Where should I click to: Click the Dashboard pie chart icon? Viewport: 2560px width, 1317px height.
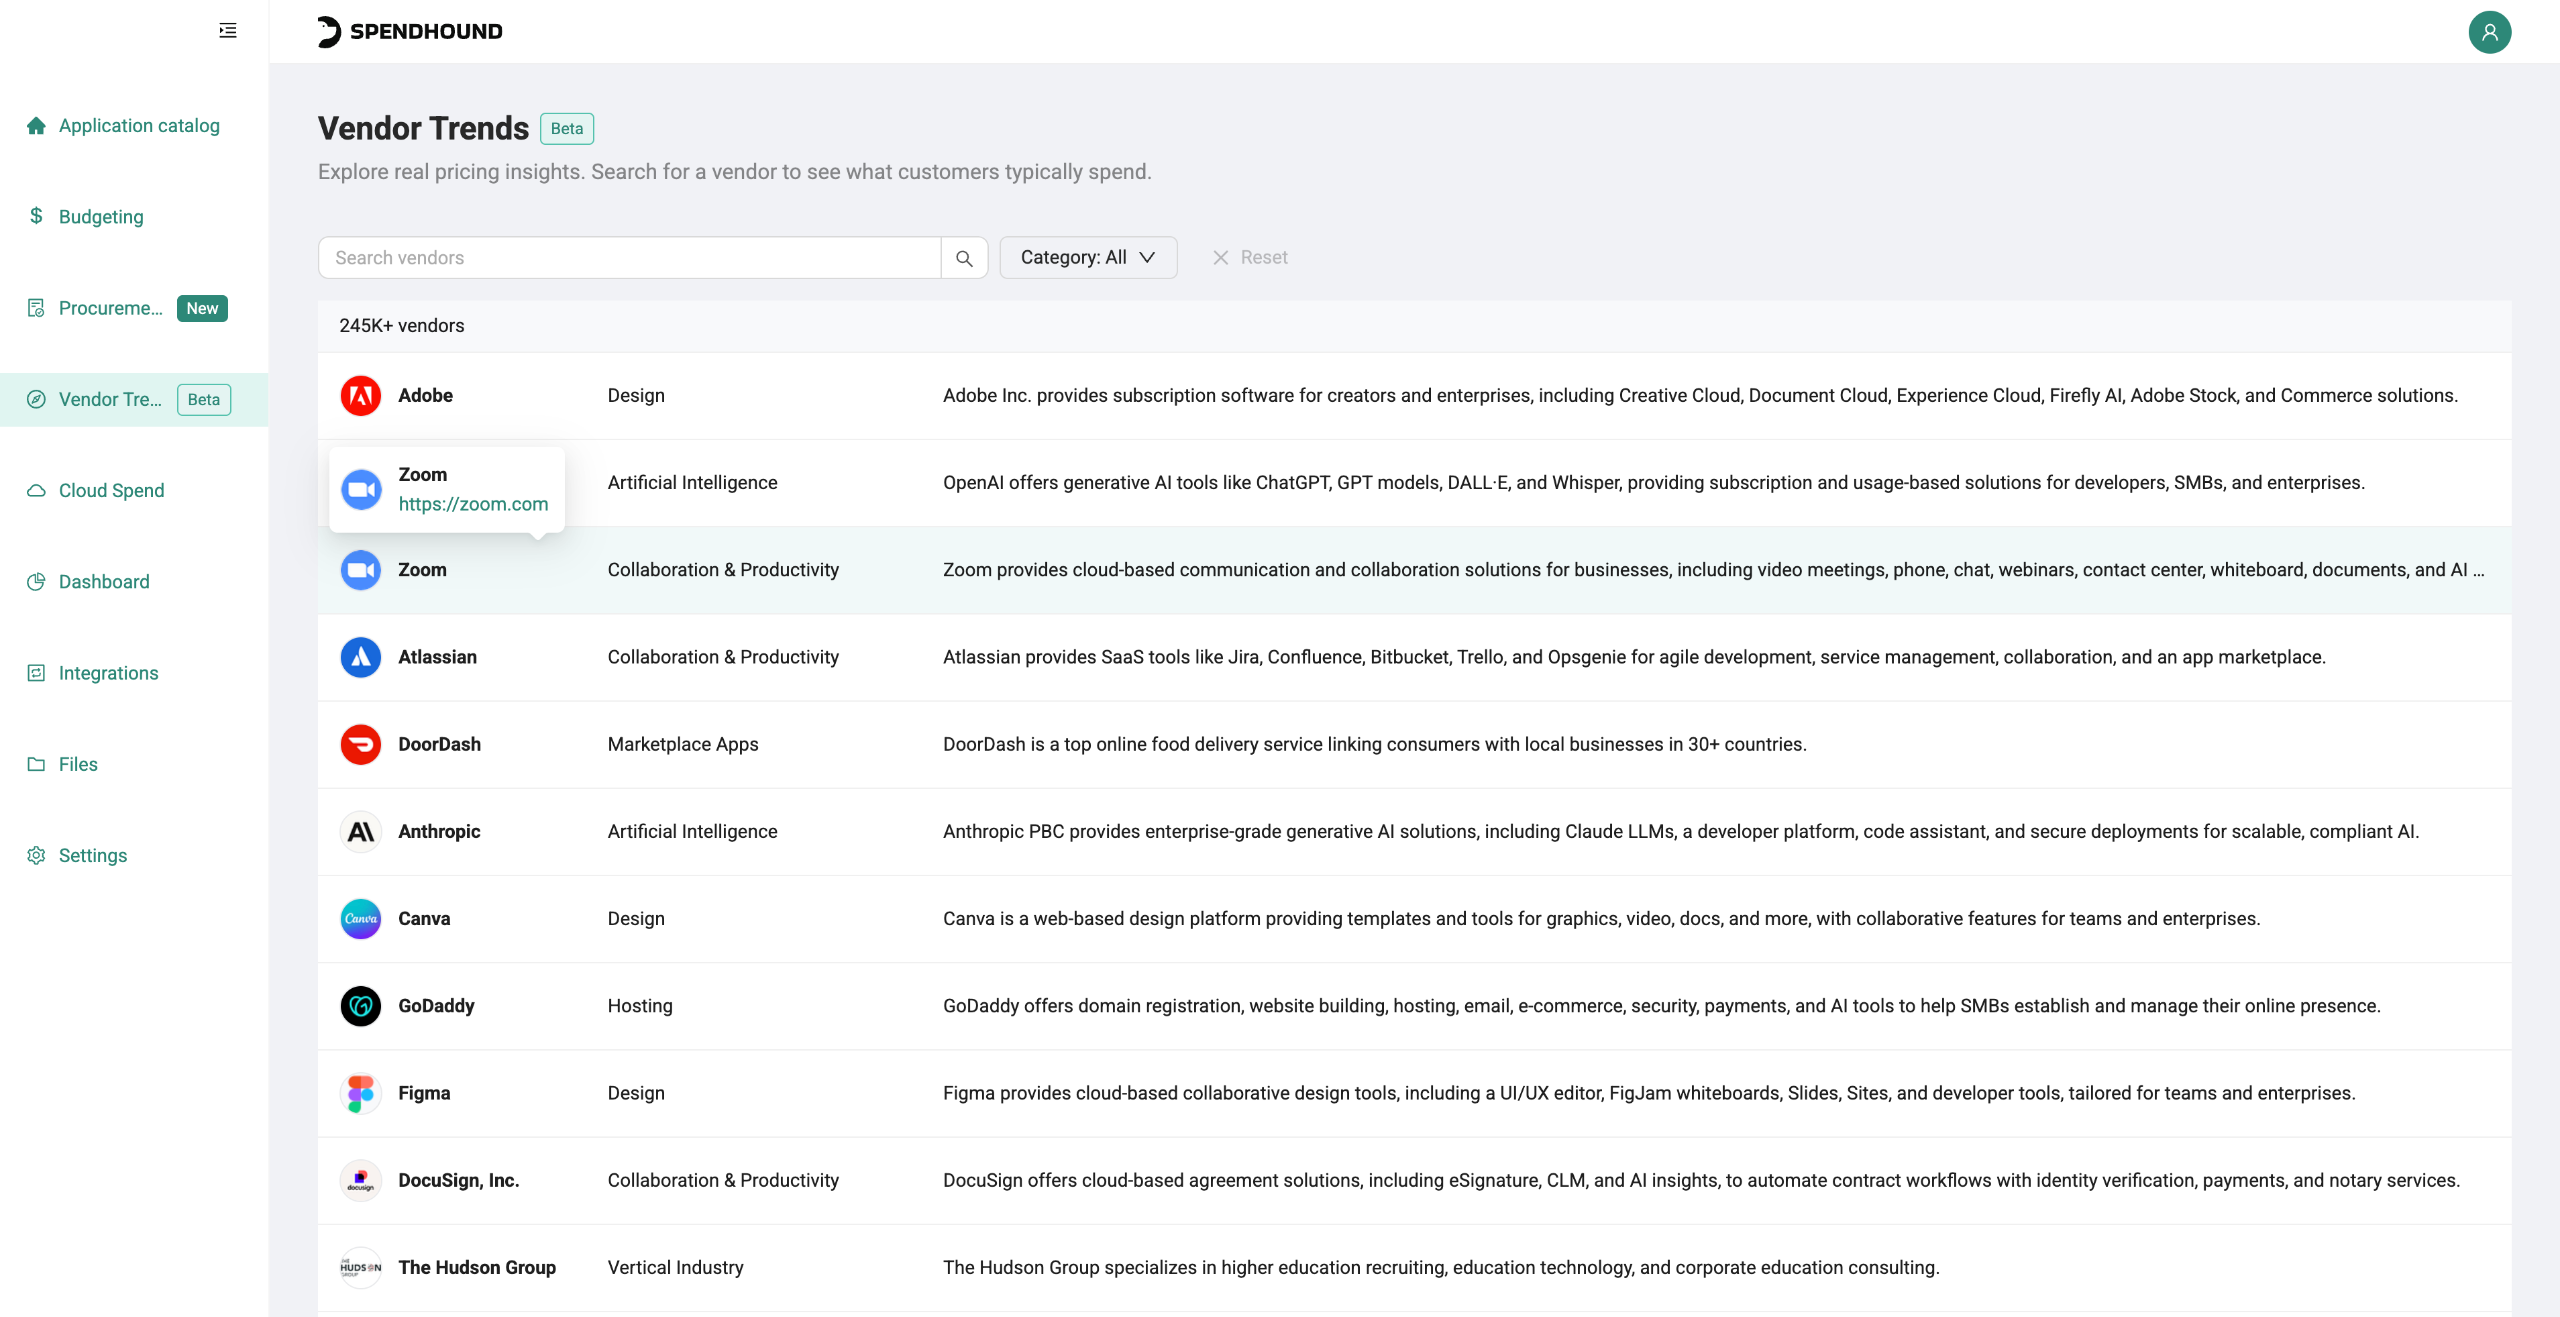click(36, 581)
